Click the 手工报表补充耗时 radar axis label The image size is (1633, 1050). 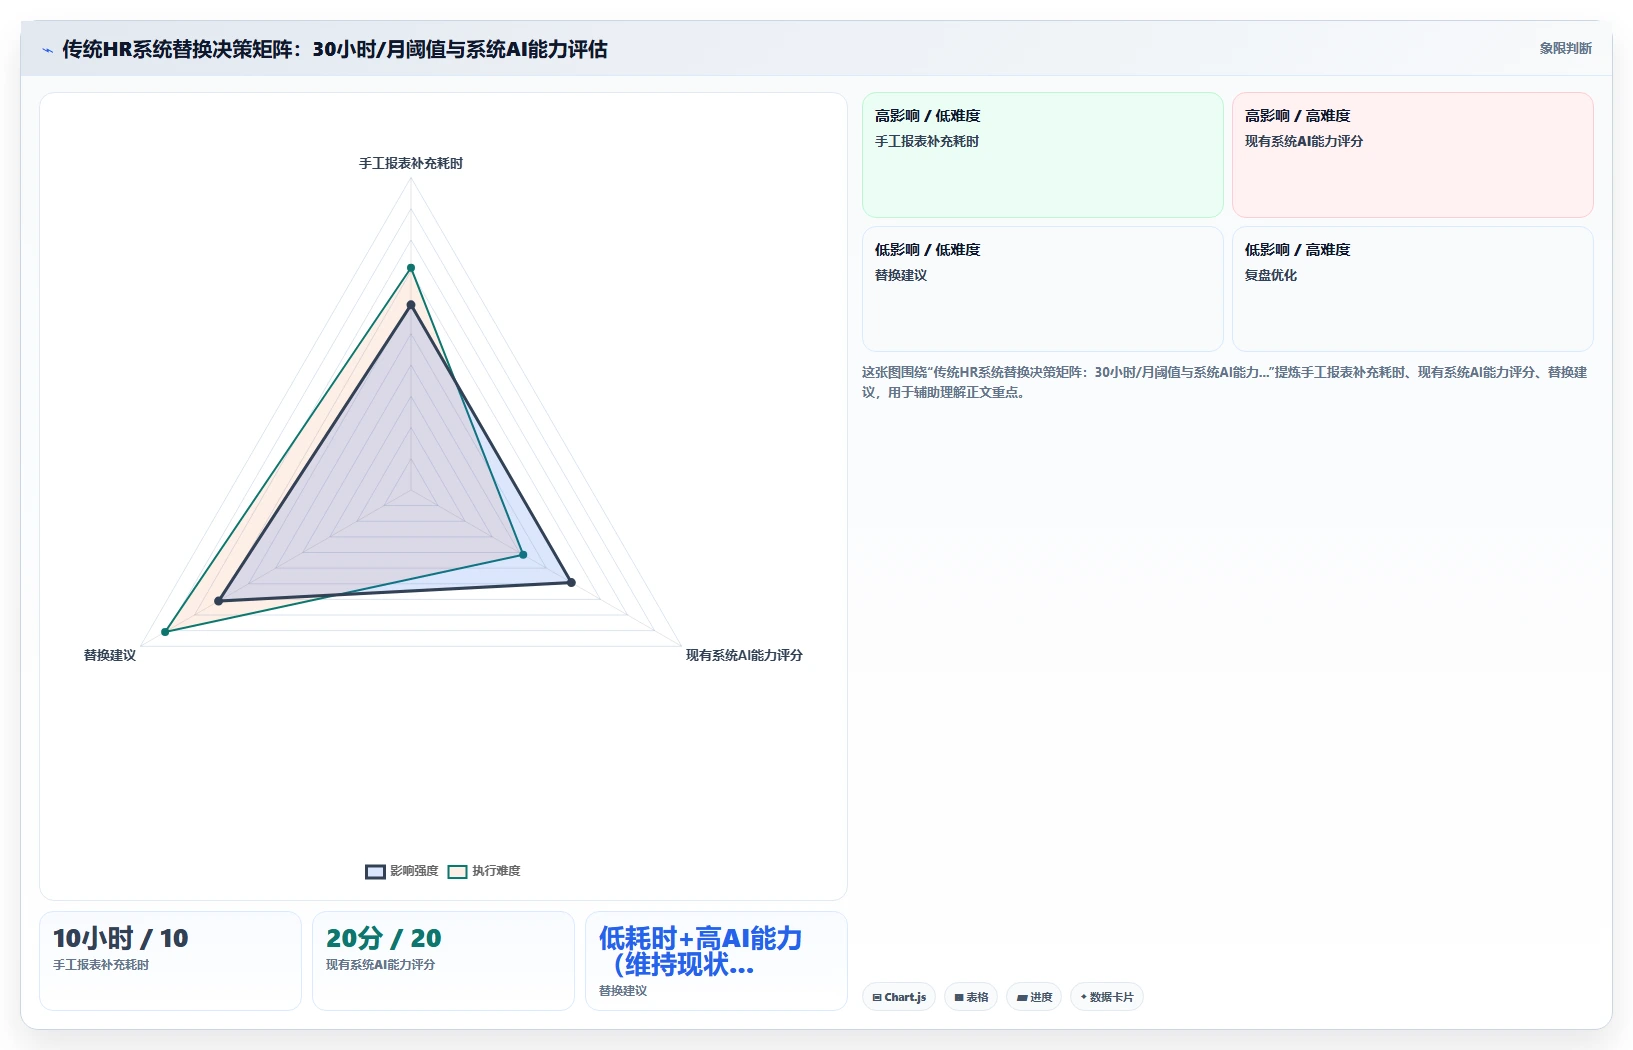pos(411,163)
